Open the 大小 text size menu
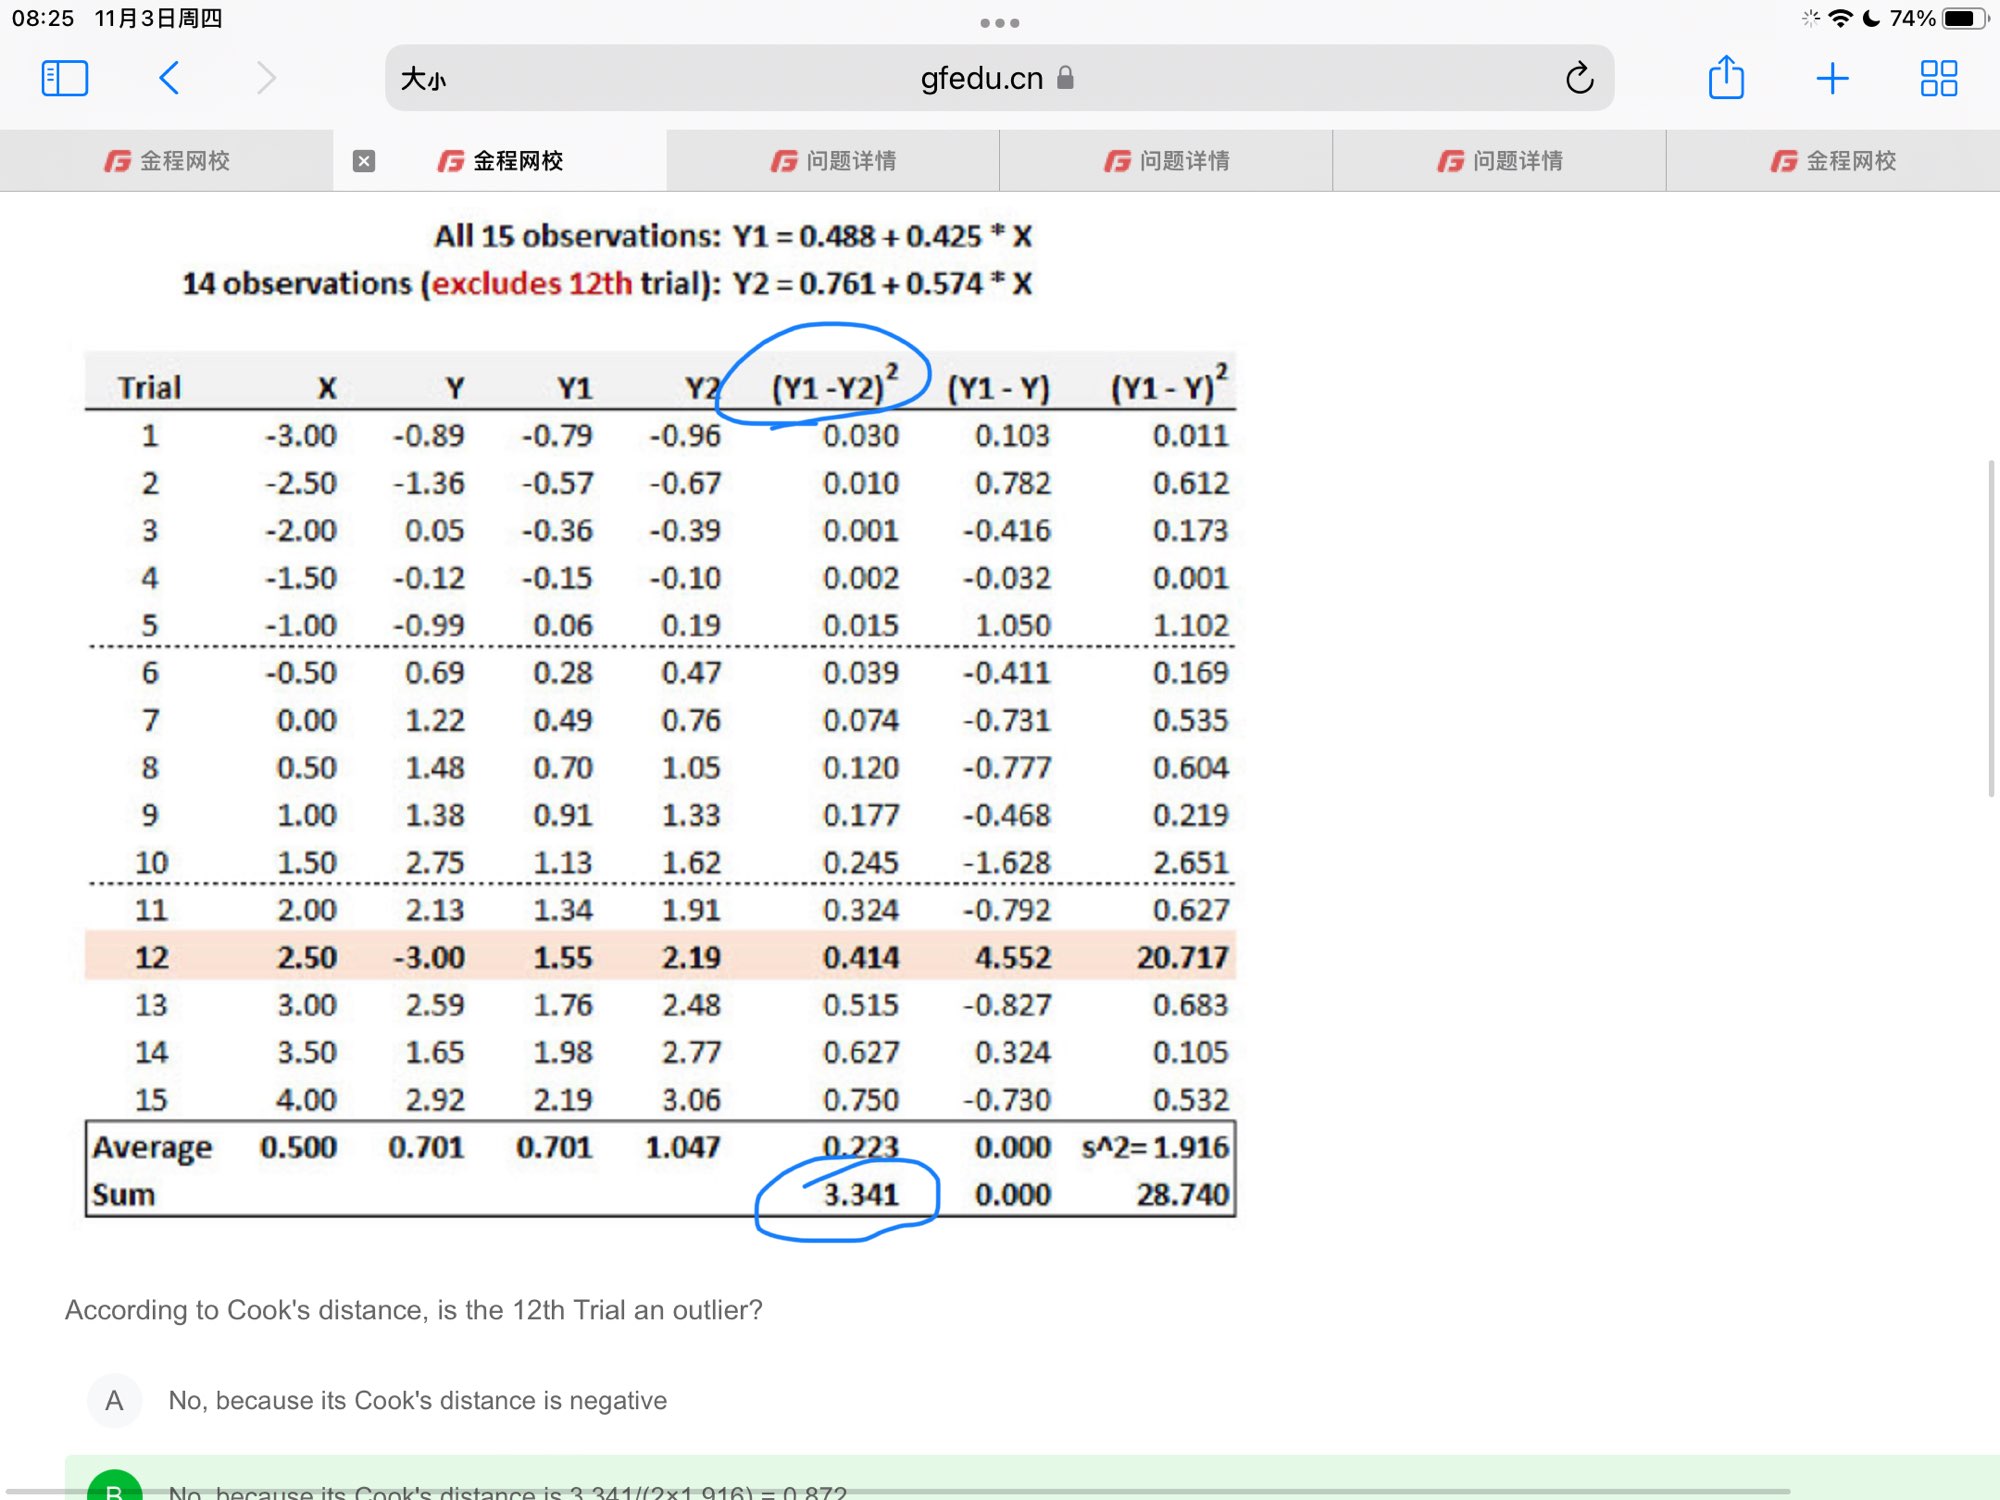This screenshot has width=2000, height=1500. (423, 79)
